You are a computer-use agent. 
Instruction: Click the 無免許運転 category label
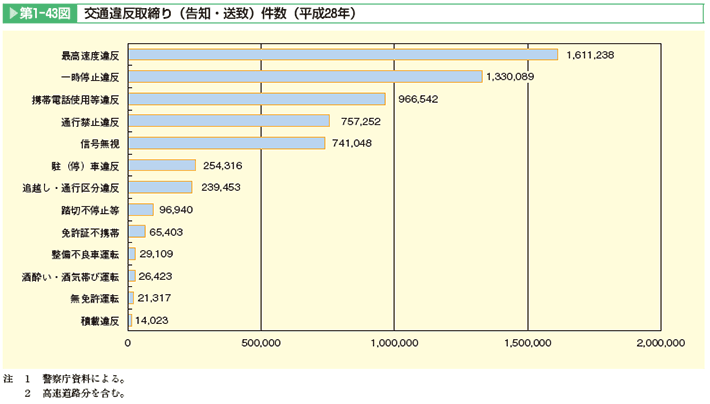coord(95,298)
